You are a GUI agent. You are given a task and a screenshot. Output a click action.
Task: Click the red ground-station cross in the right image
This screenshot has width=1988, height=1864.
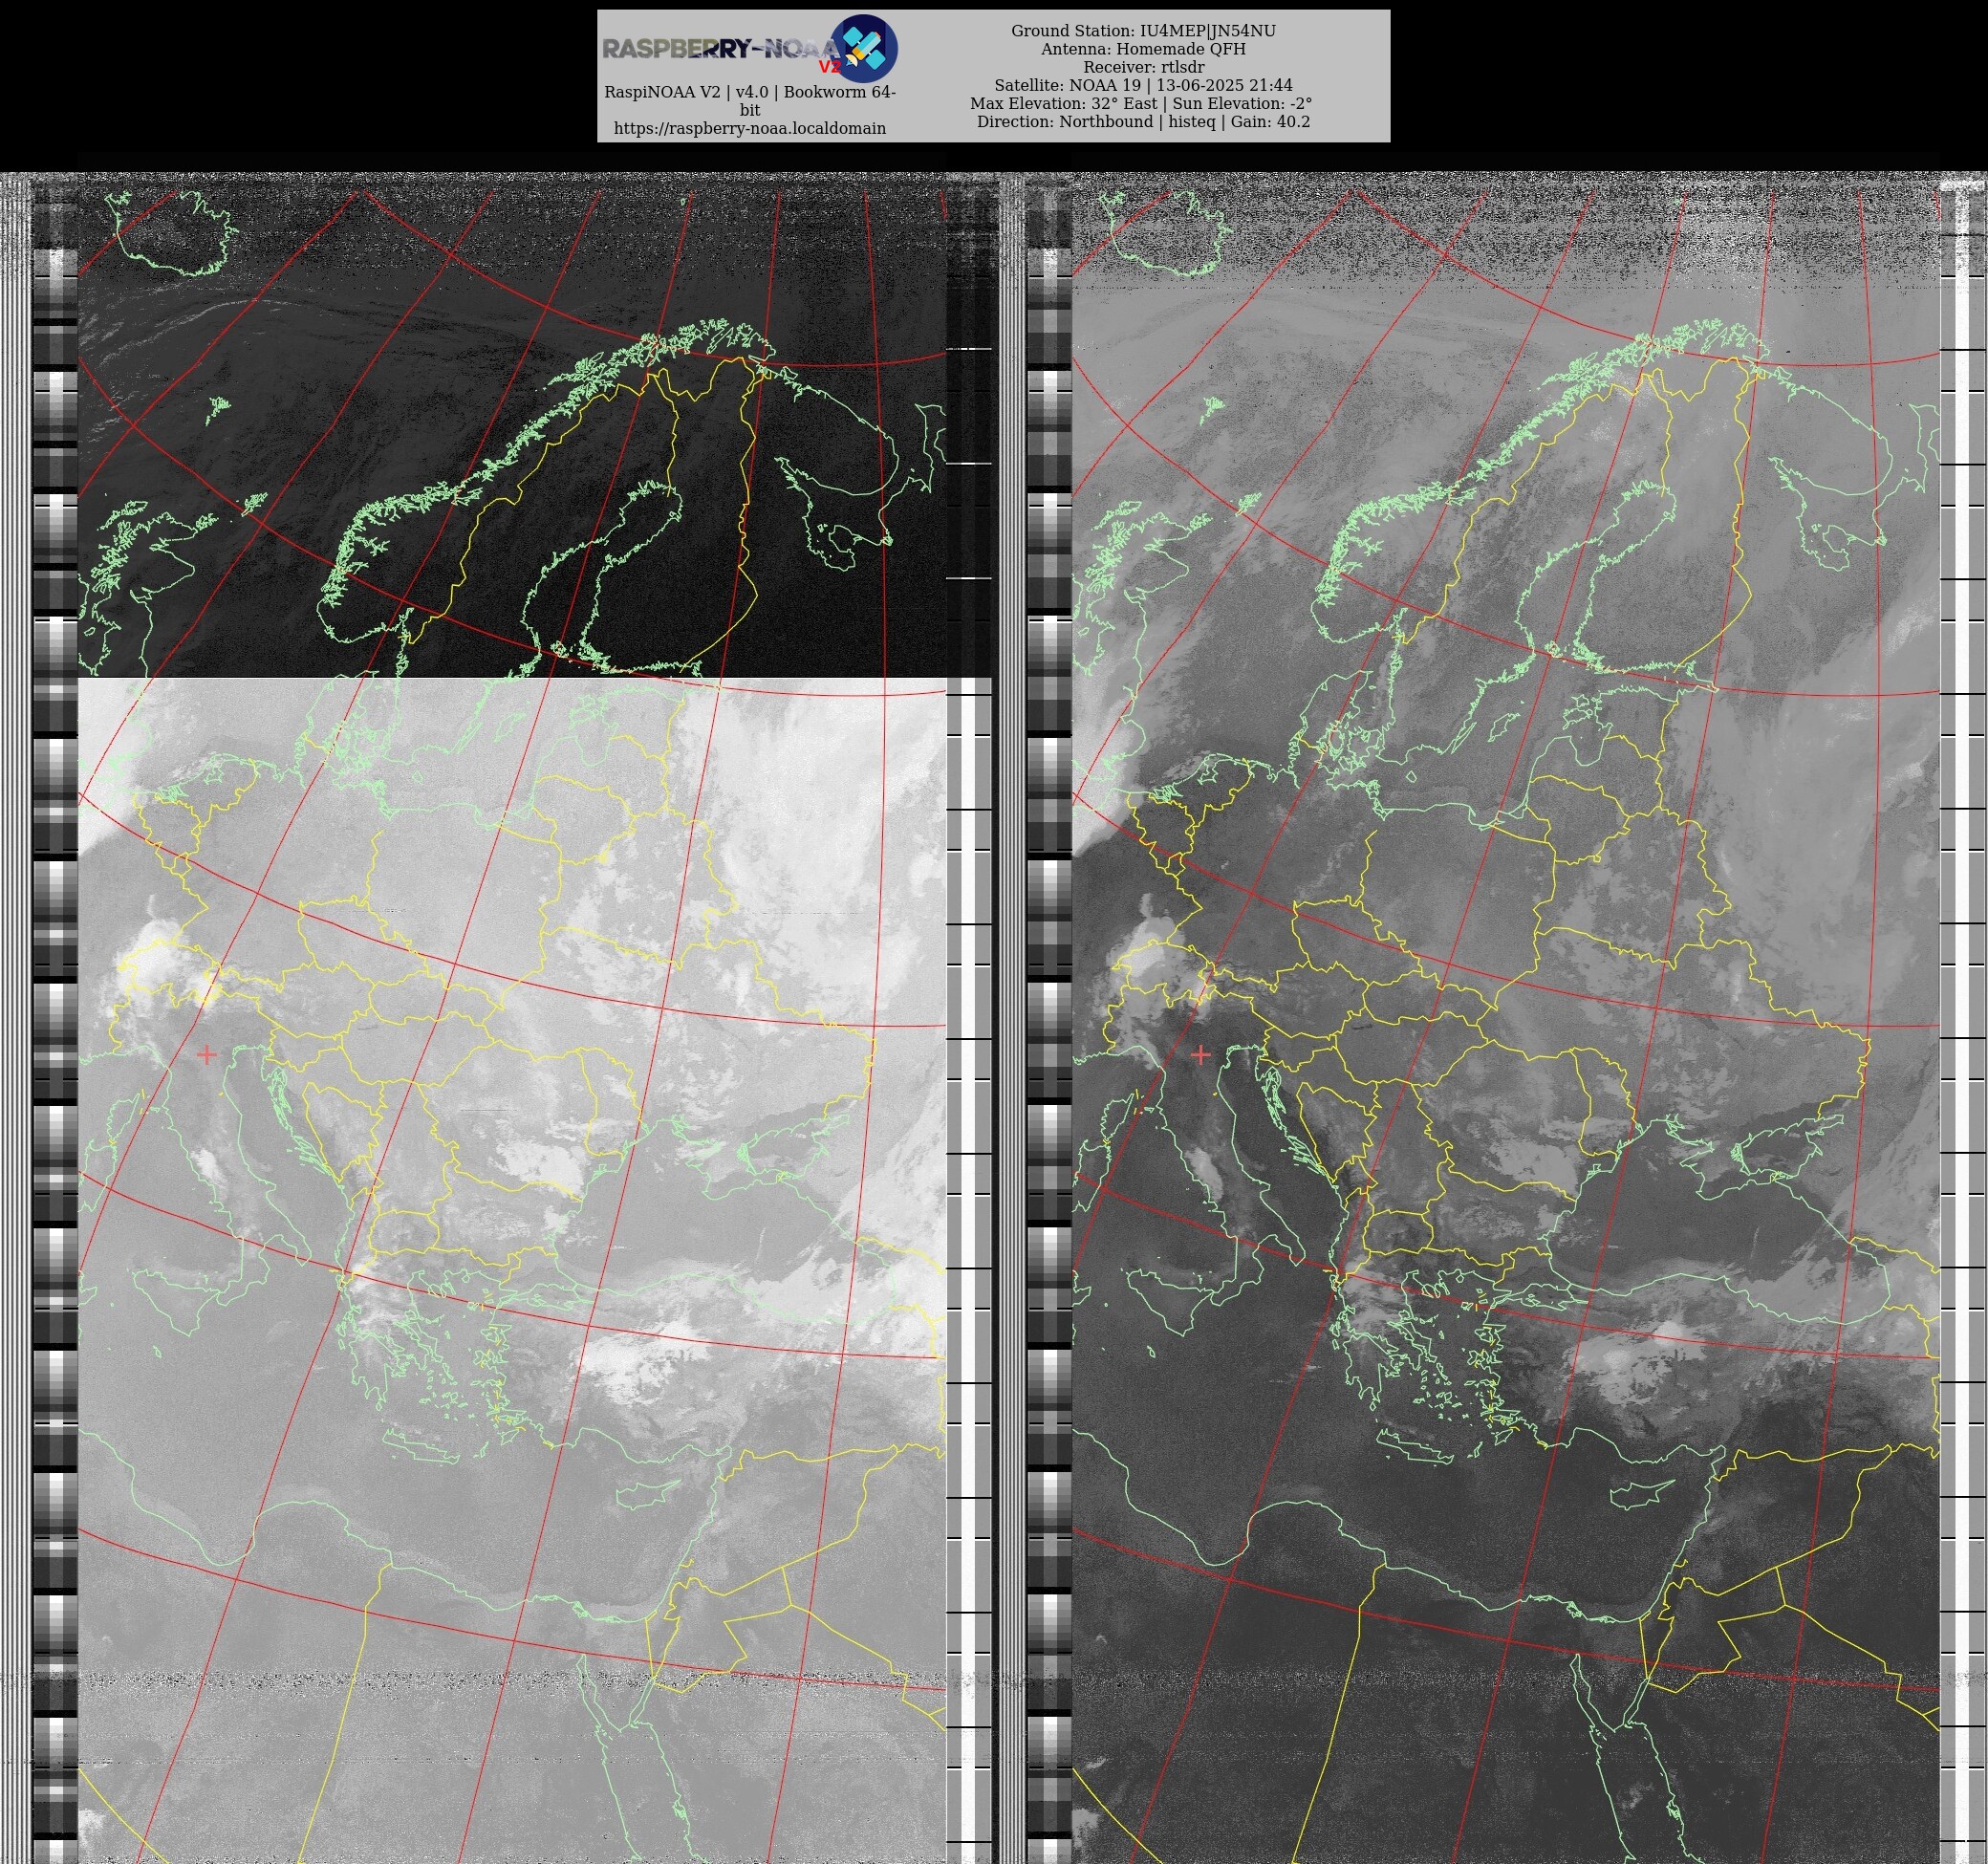1201,1054
